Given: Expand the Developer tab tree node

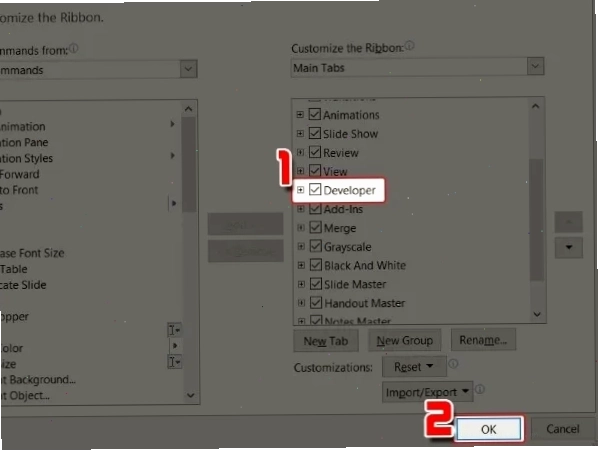Looking at the screenshot, I should (x=301, y=189).
